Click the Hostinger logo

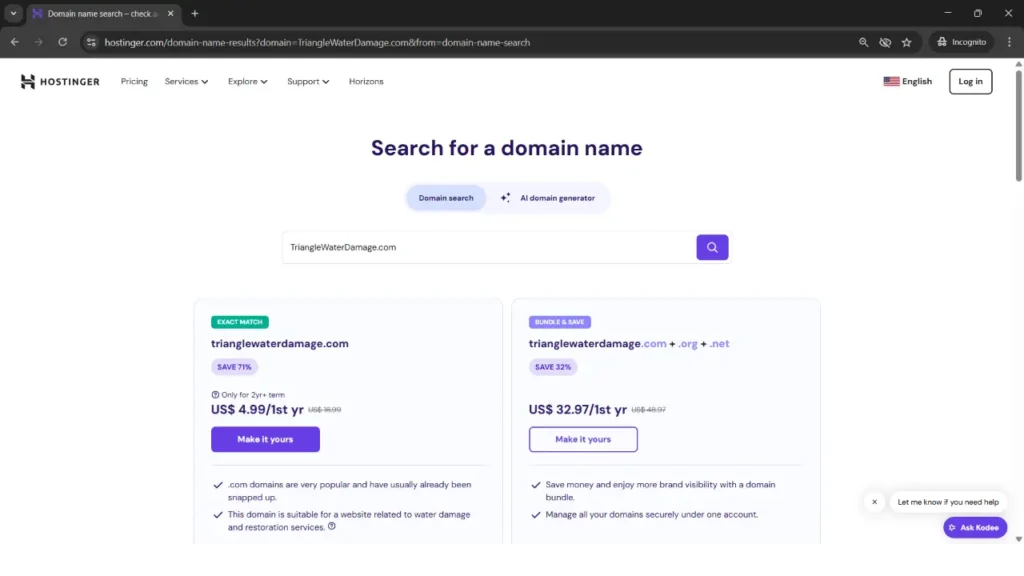click(60, 82)
